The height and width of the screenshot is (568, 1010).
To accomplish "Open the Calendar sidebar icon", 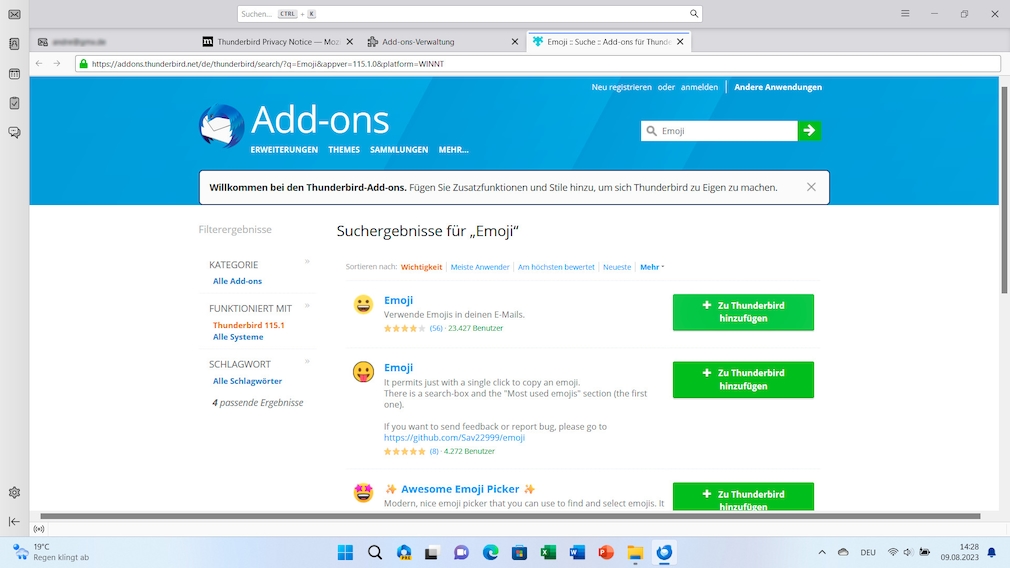I will 14,74.
